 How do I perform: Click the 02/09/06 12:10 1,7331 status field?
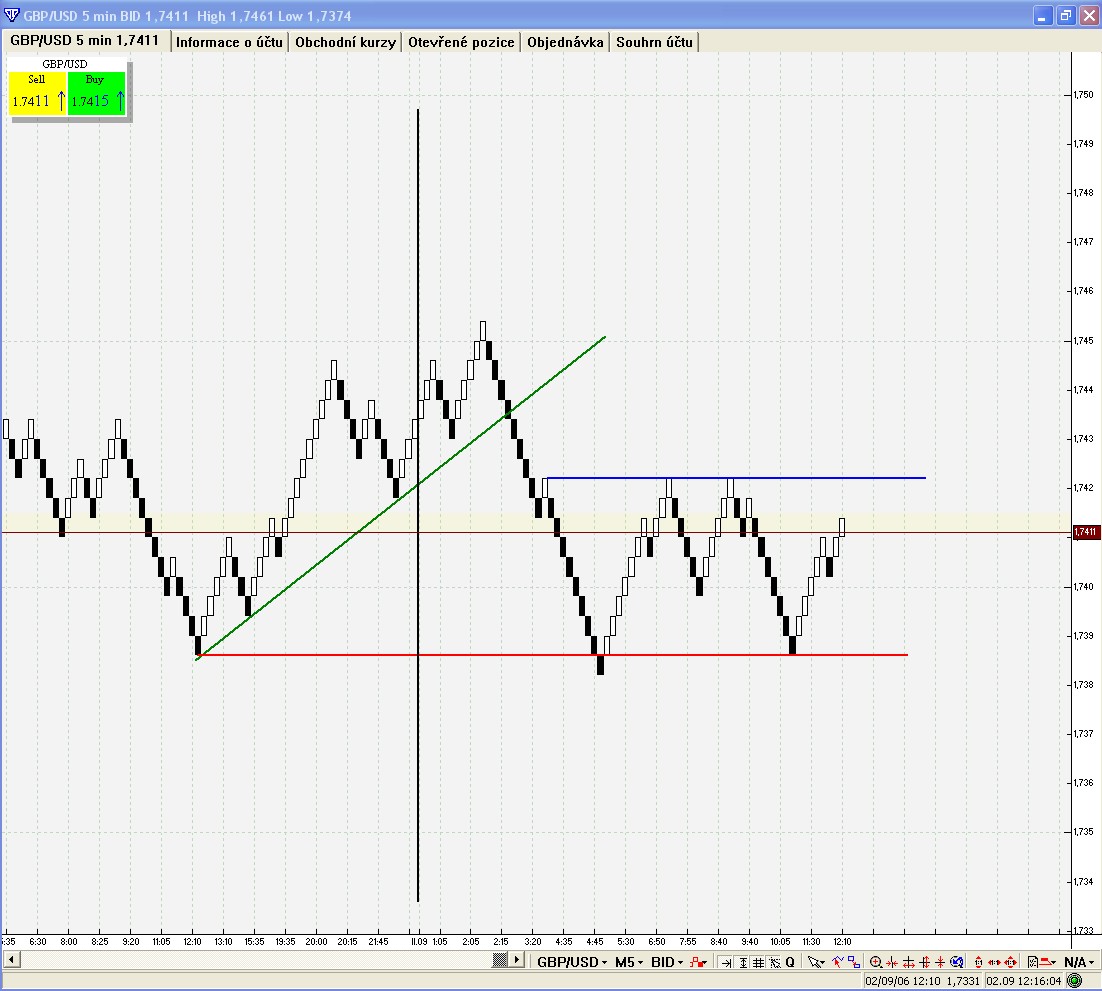(922, 981)
